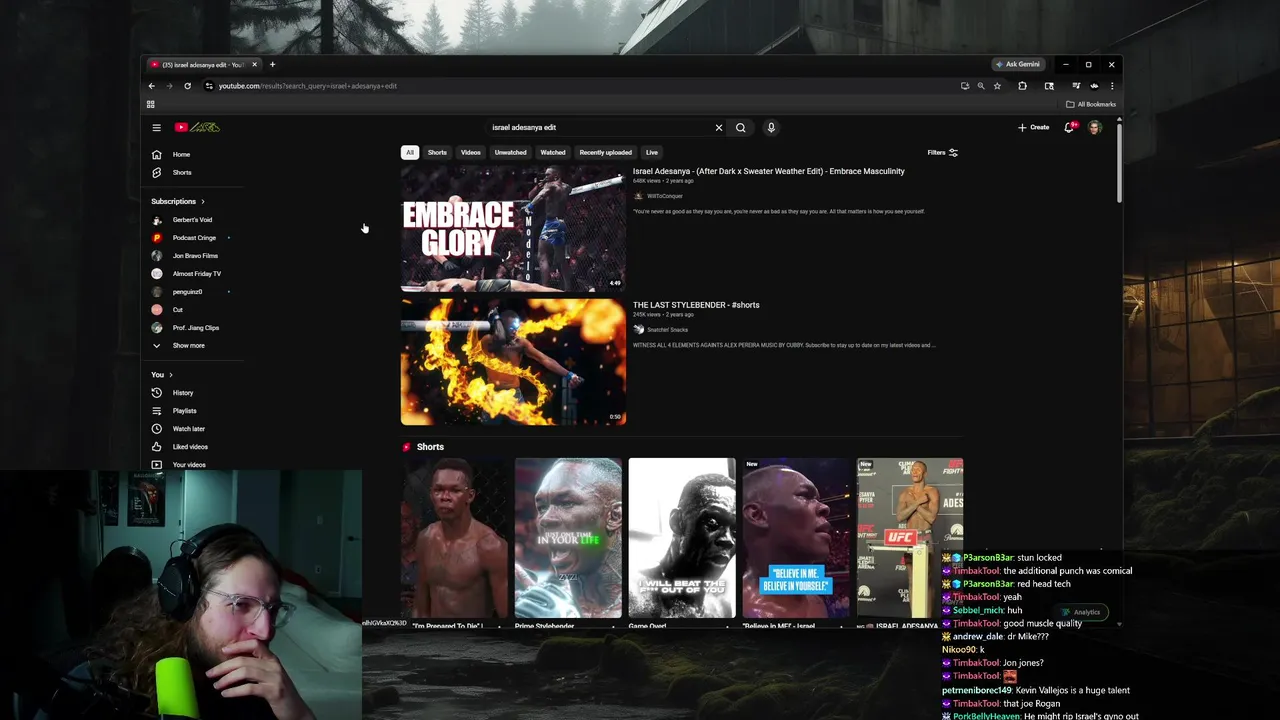The height and width of the screenshot is (720, 1280).
Task: Clear the search box with the X icon
Action: coord(718,127)
